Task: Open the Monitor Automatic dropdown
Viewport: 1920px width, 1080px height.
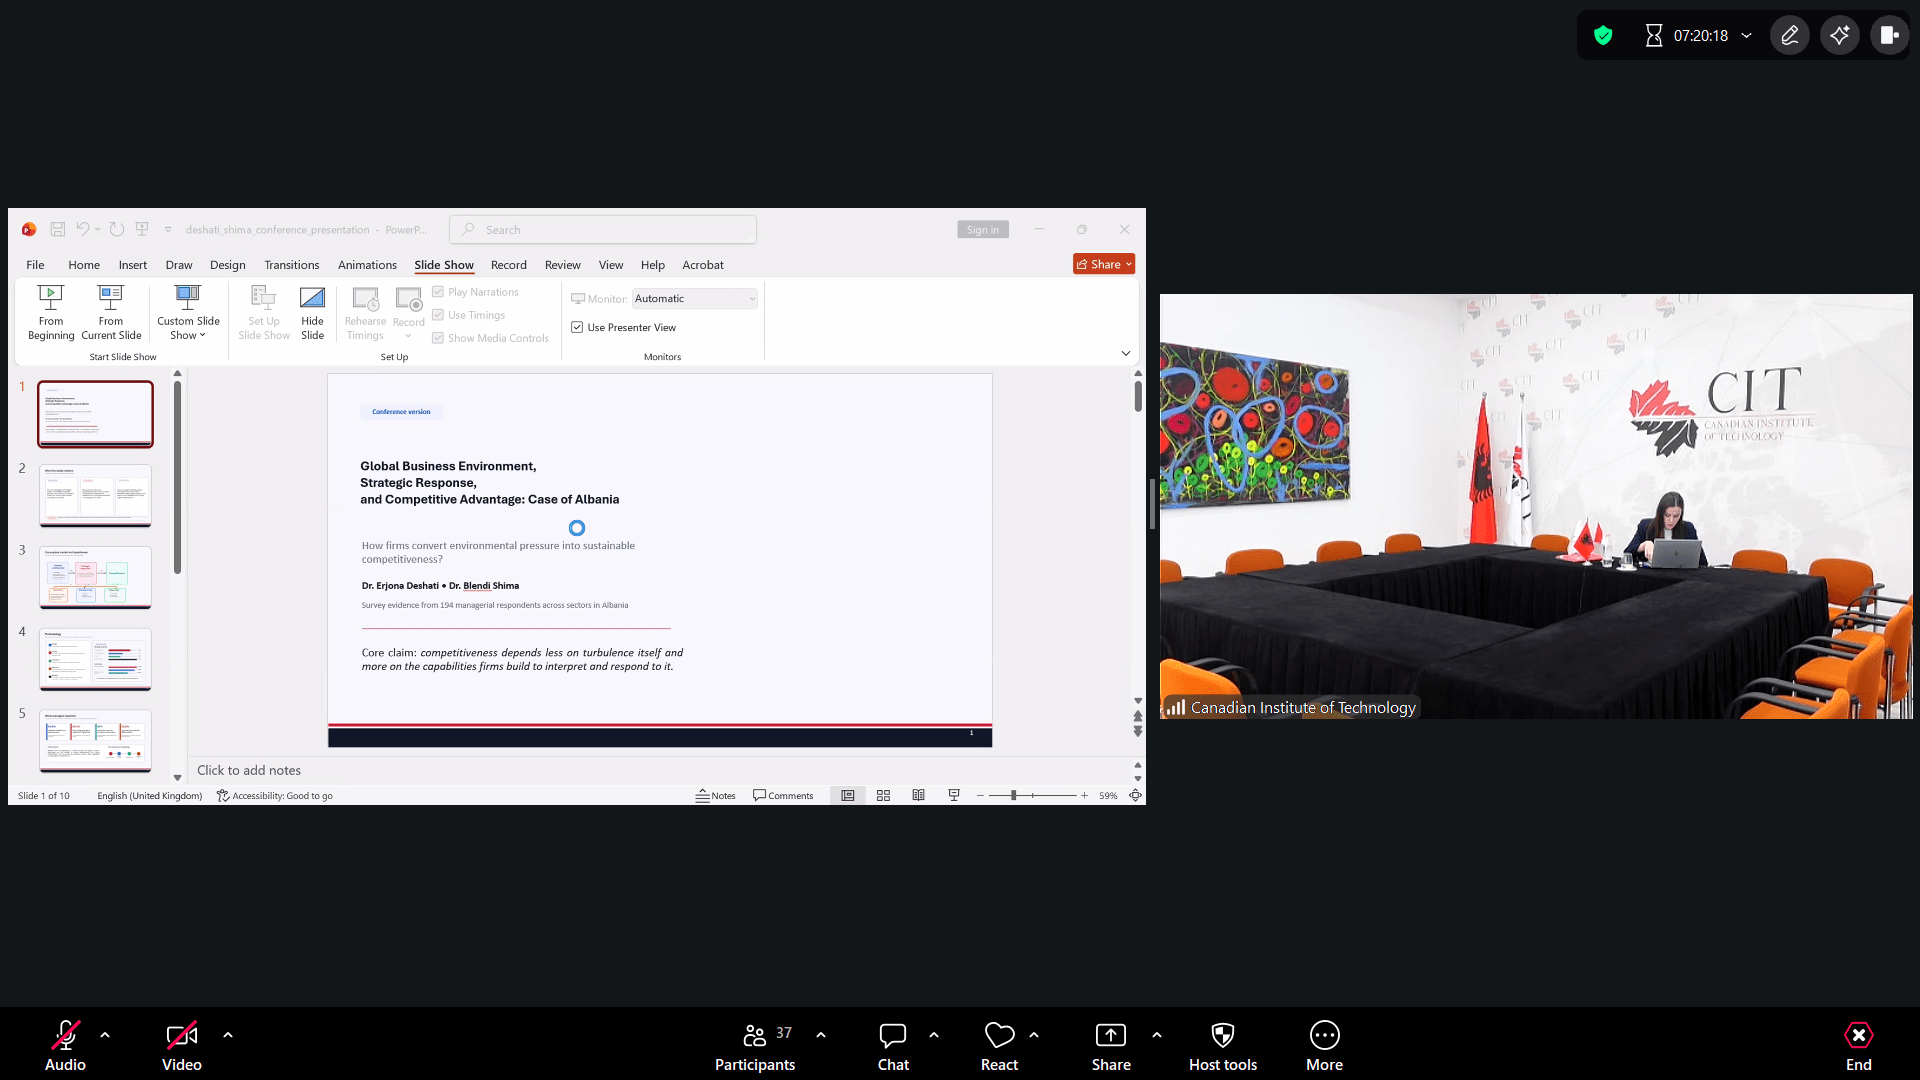Action: point(695,299)
